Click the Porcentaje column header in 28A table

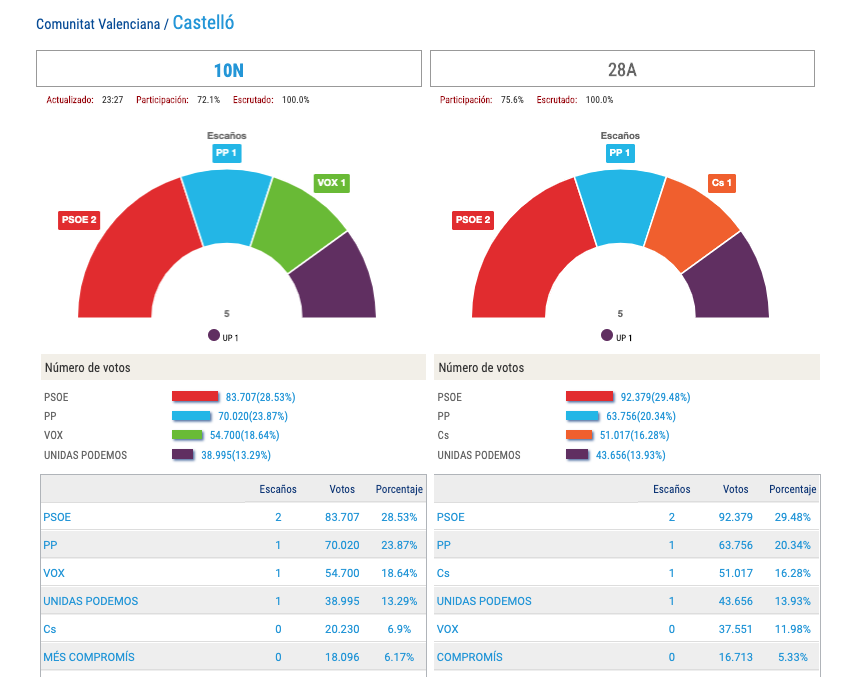792,490
